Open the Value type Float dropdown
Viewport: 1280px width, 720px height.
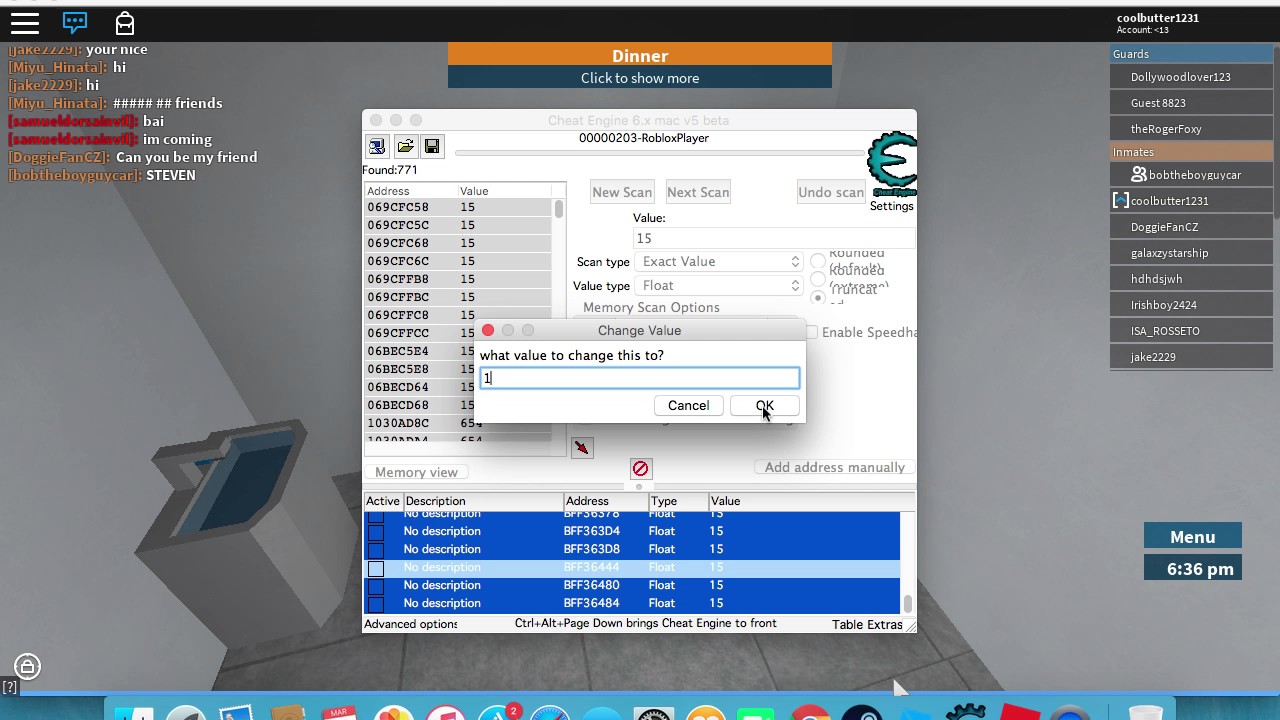click(x=719, y=285)
